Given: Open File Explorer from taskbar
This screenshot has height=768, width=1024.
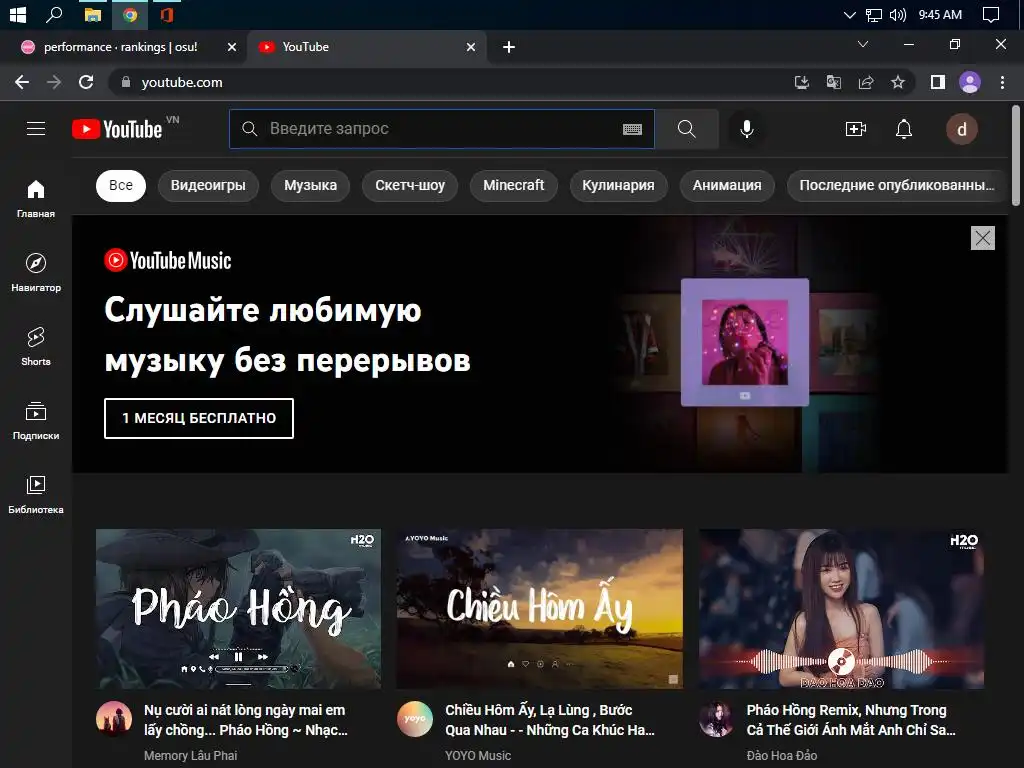Looking at the screenshot, I should (x=93, y=14).
